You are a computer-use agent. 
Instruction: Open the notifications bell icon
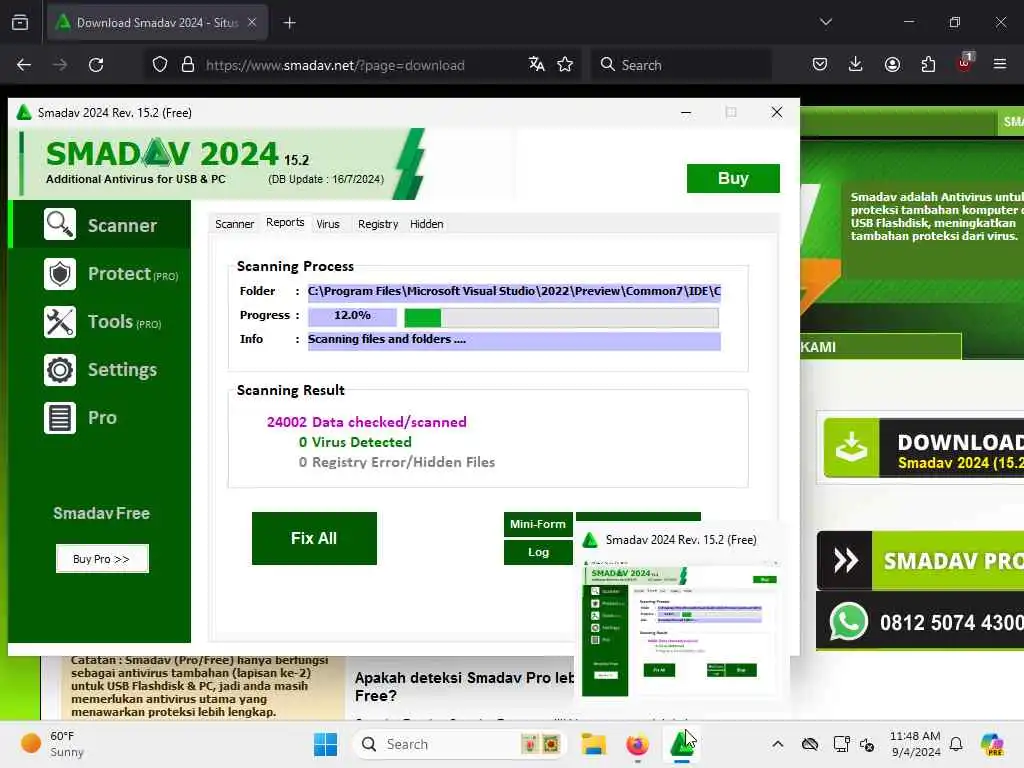pyautogui.click(x=956, y=744)
